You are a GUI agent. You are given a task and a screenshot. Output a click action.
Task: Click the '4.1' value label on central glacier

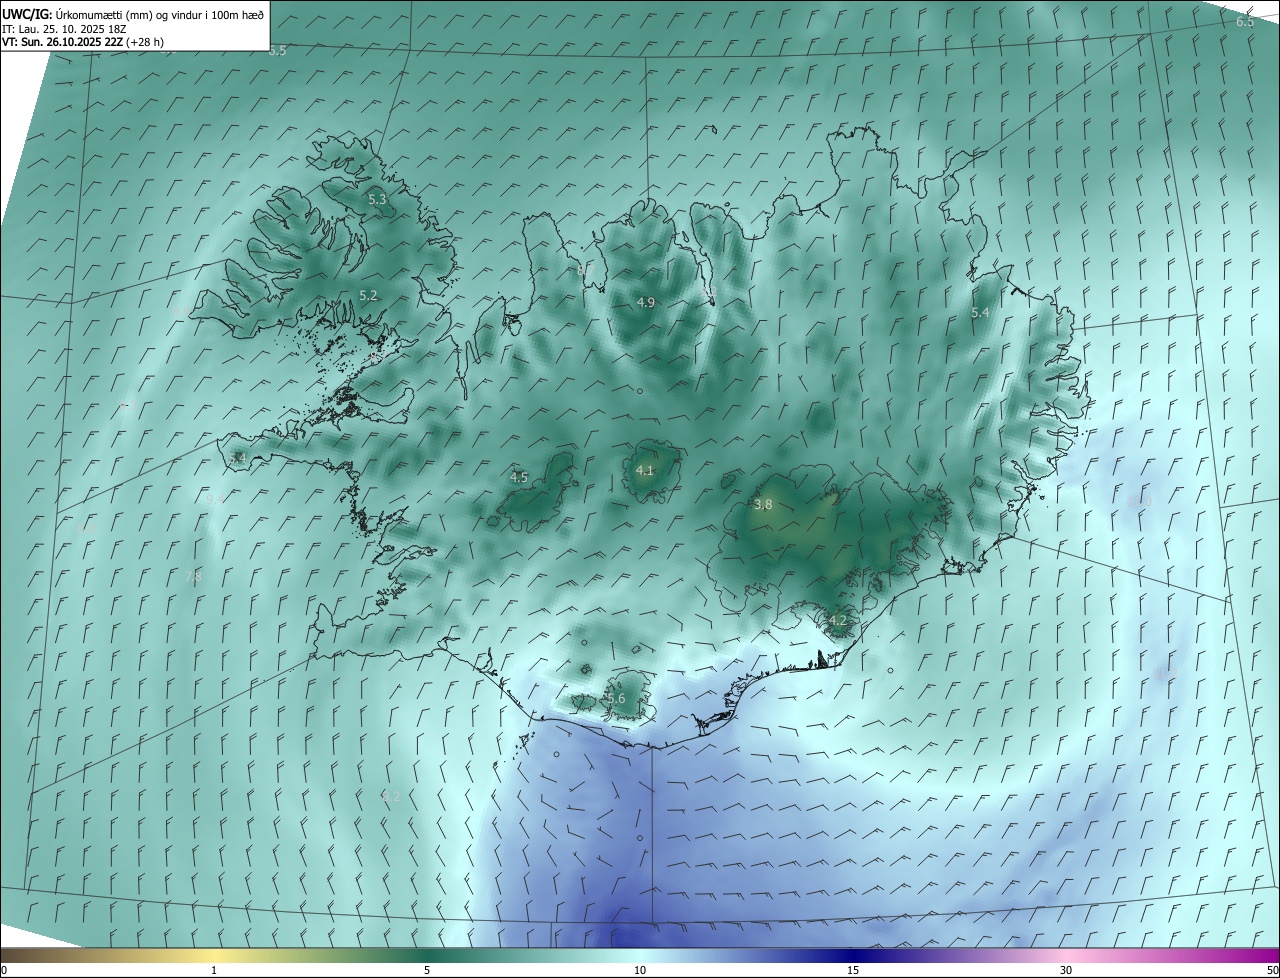644,470
